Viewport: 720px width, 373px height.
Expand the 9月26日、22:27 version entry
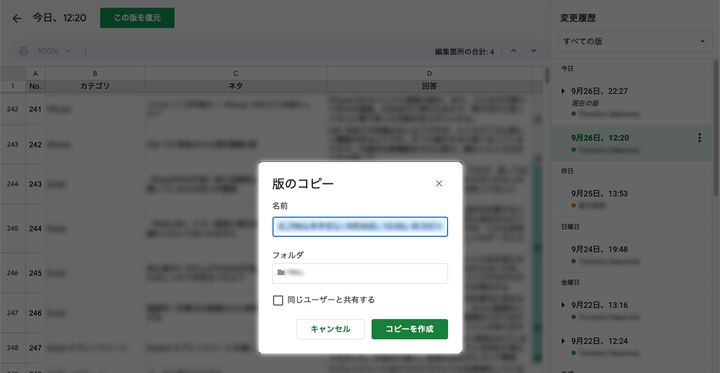(x=563, y=91)
